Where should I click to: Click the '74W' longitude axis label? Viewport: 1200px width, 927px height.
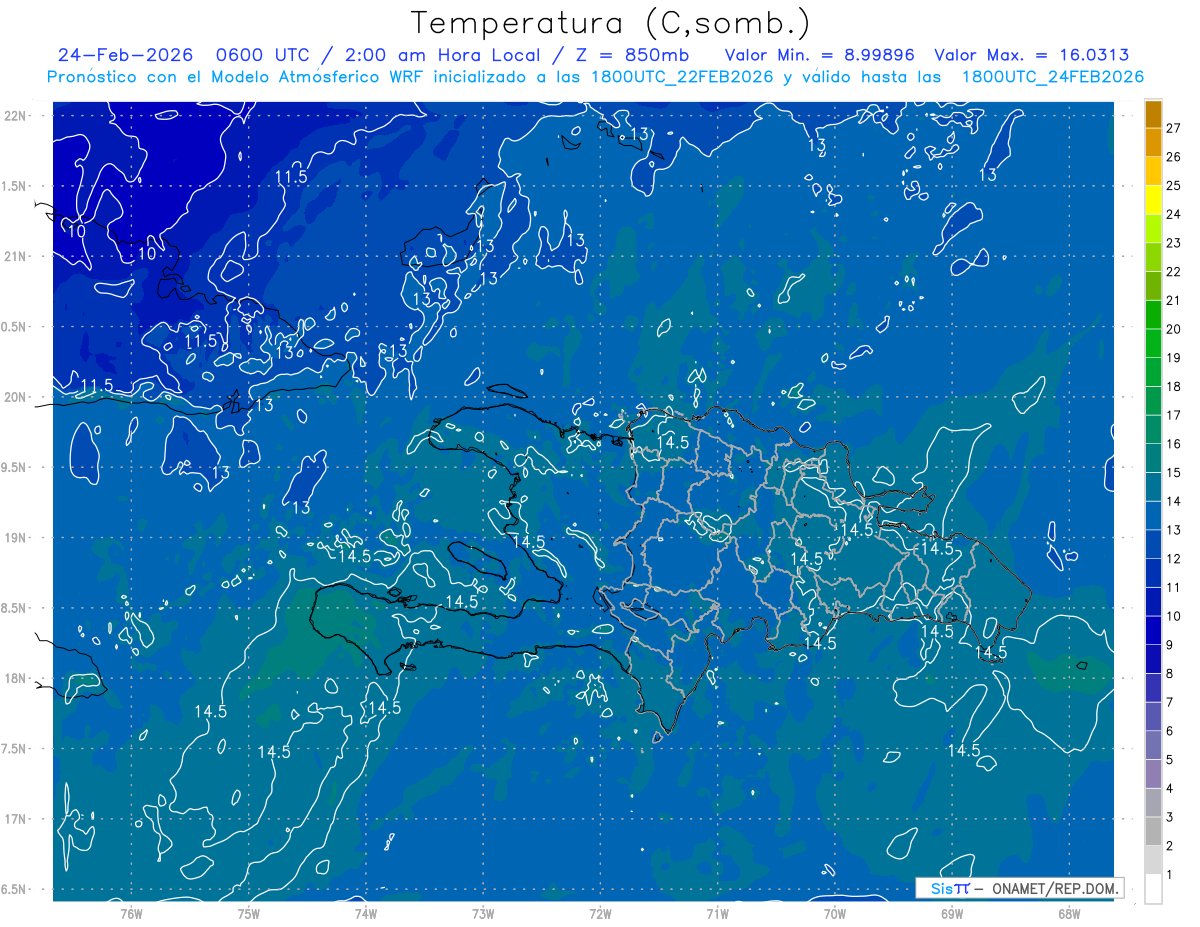click(366, 914)
